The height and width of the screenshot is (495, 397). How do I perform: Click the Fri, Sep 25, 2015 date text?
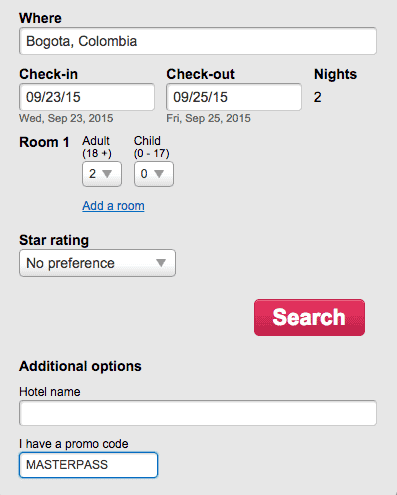click(x=208, y=118)
